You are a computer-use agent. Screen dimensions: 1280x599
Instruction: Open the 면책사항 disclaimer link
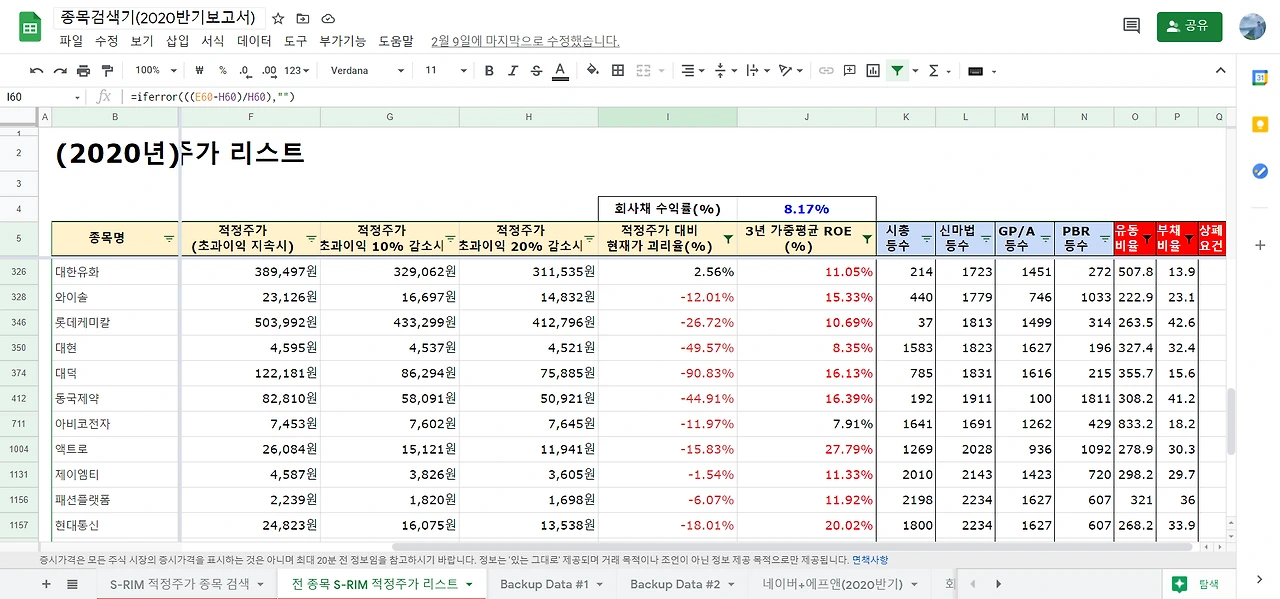[869, 560]
